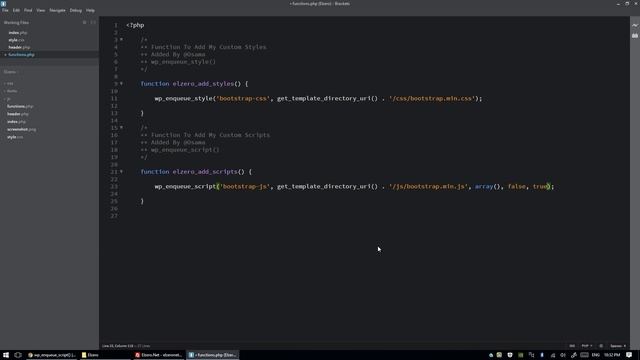Image resolution: width=640 pixels, height=360 pixels.
Task: Click the false argument on line 23
Action: pyautogui.click(x=517, y=187)
